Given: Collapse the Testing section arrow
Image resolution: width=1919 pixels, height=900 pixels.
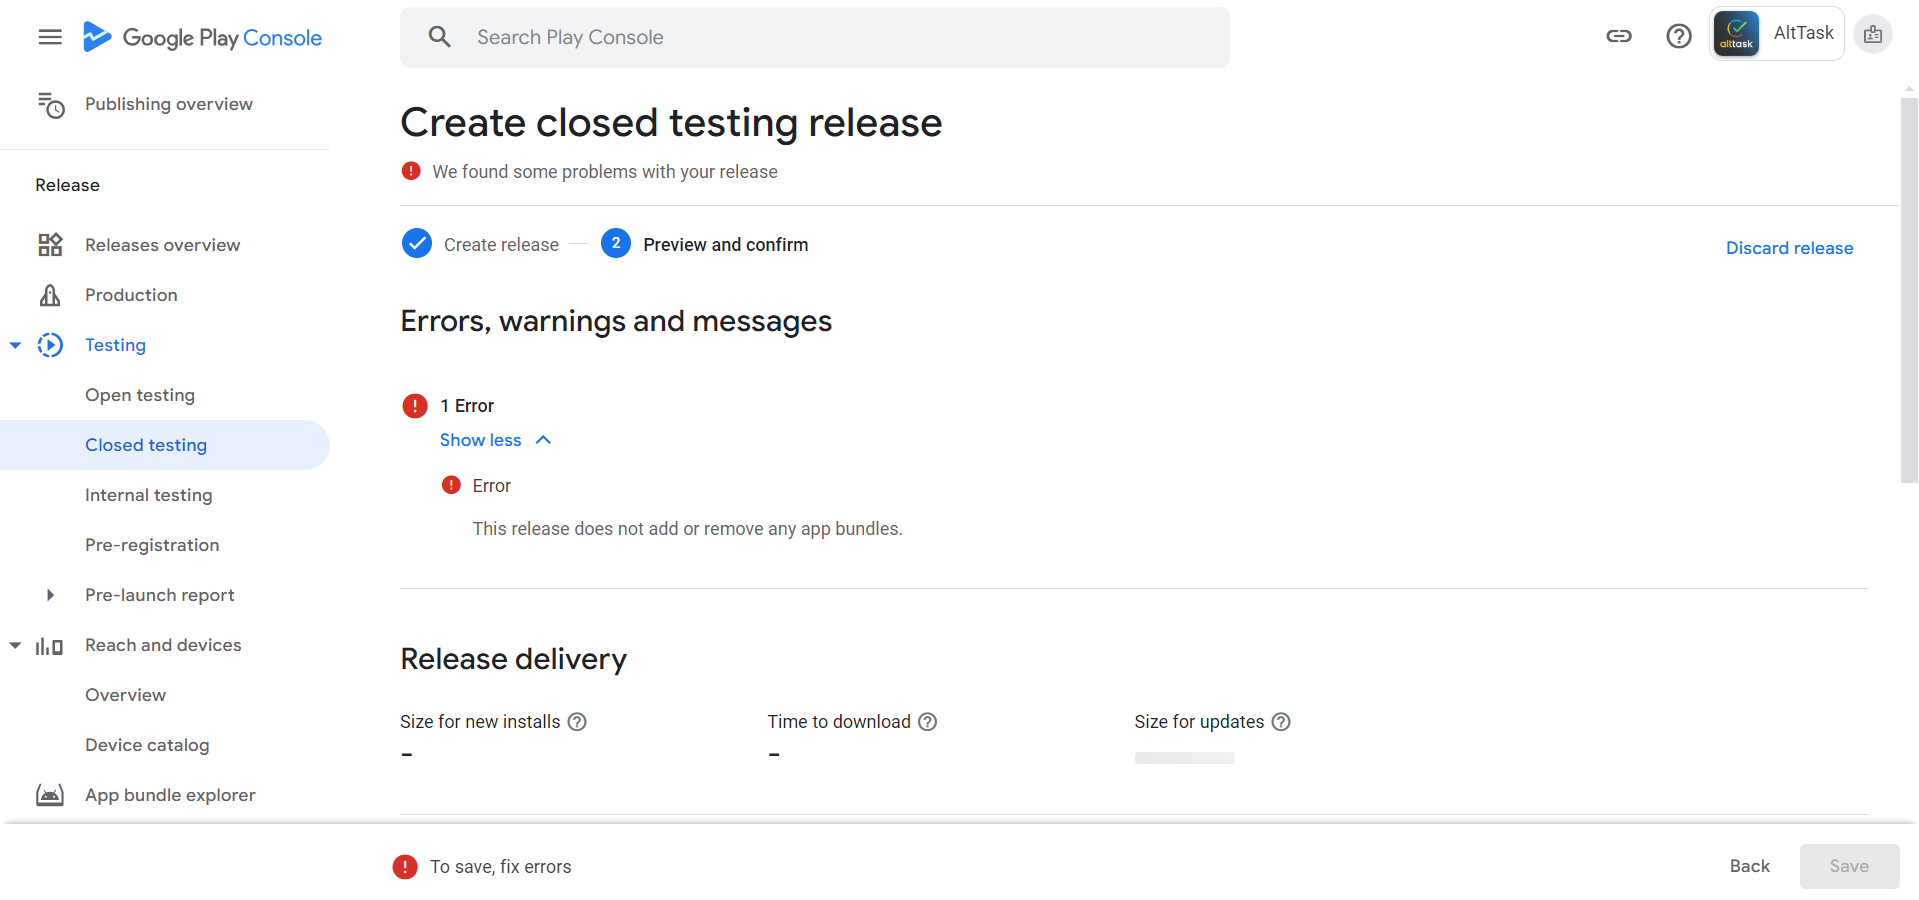Looking at the screenshot, I should [15, 346].
